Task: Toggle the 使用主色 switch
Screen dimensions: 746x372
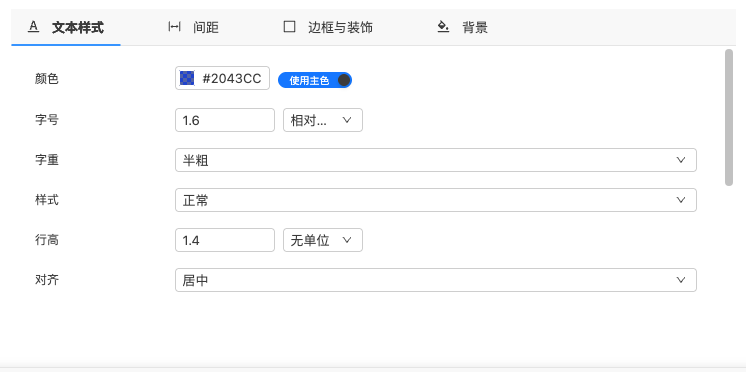Action: tap(315, 80)
